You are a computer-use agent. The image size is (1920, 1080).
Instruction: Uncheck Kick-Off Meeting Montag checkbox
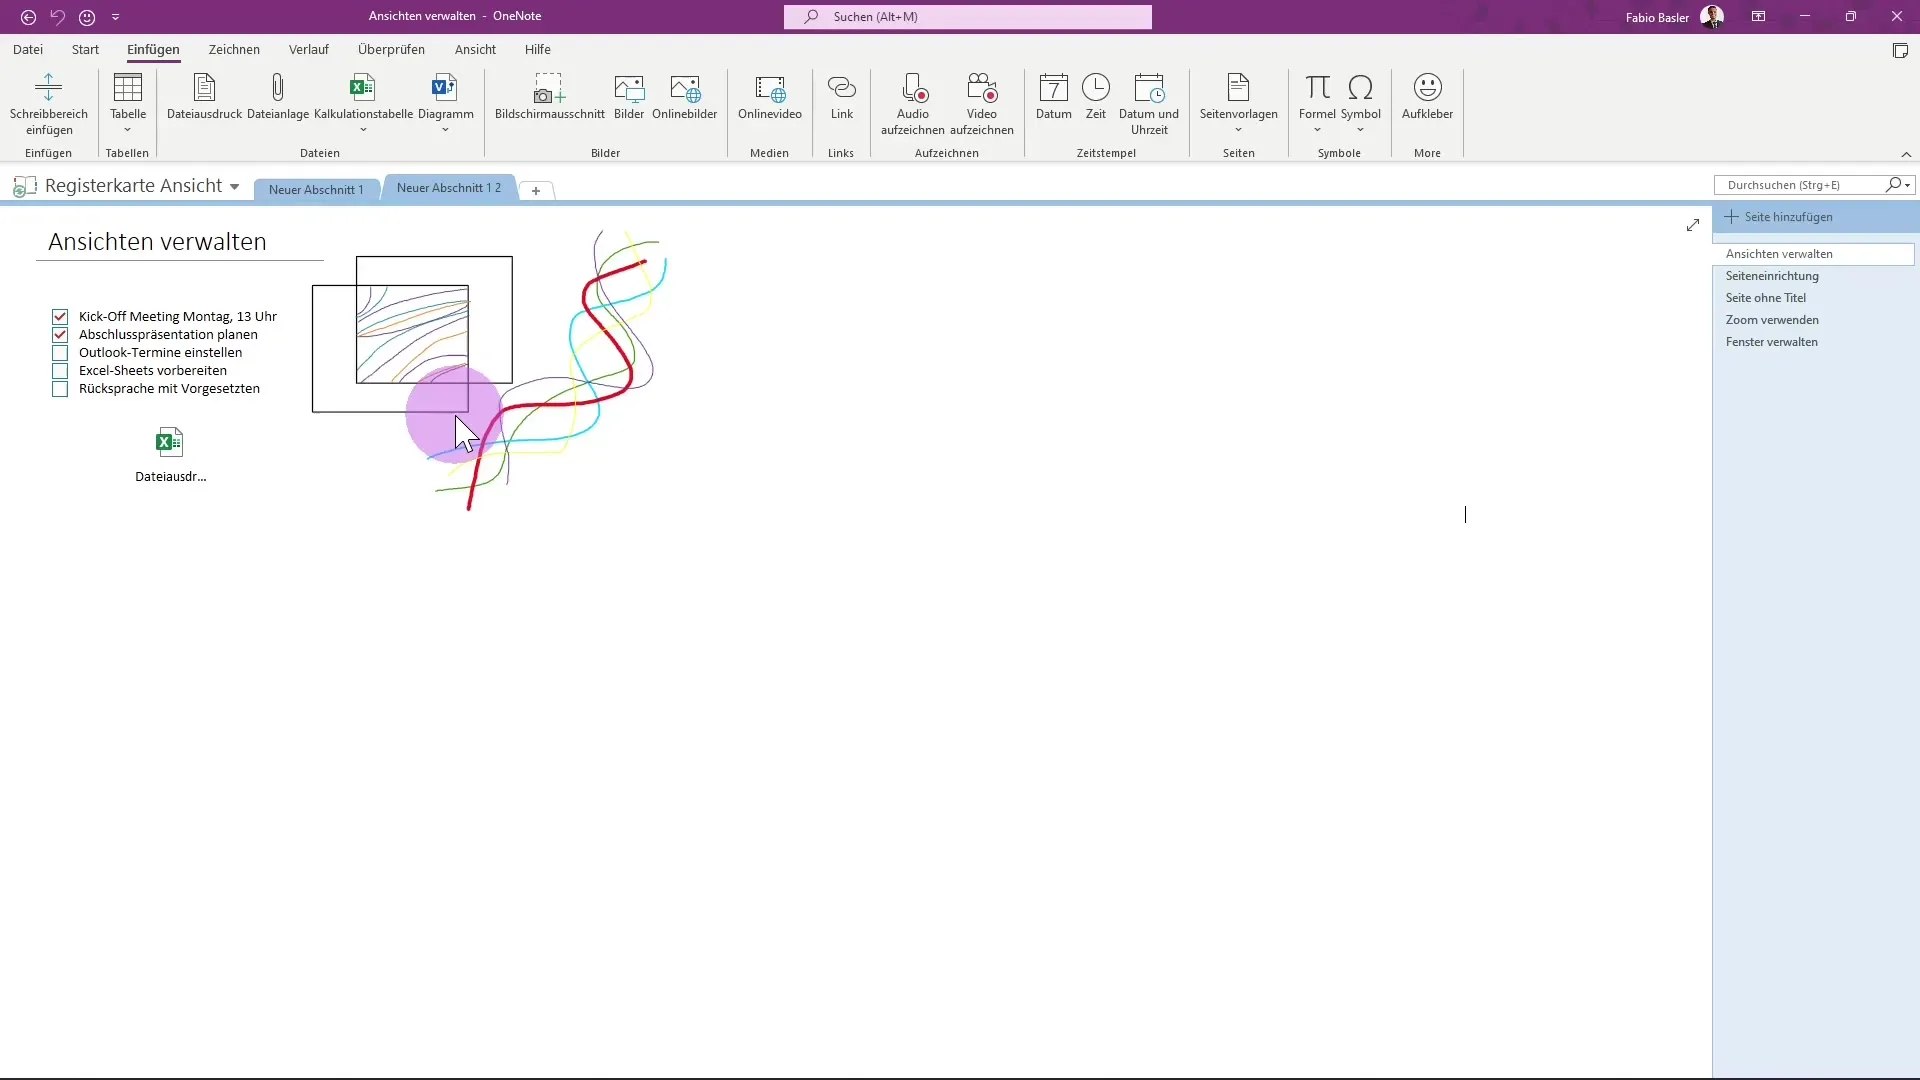coord(60,317)
